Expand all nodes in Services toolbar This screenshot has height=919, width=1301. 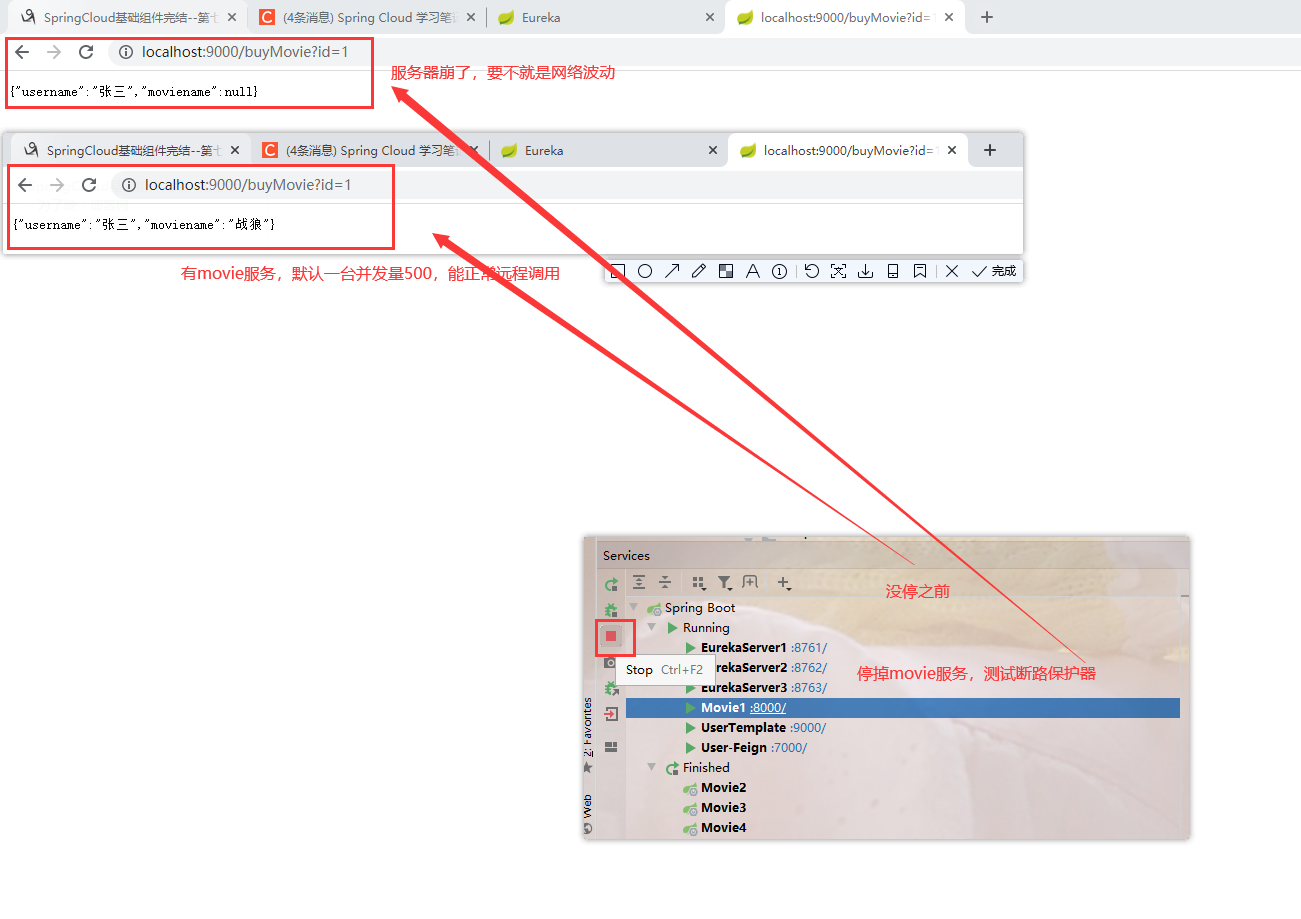(639, 582)
